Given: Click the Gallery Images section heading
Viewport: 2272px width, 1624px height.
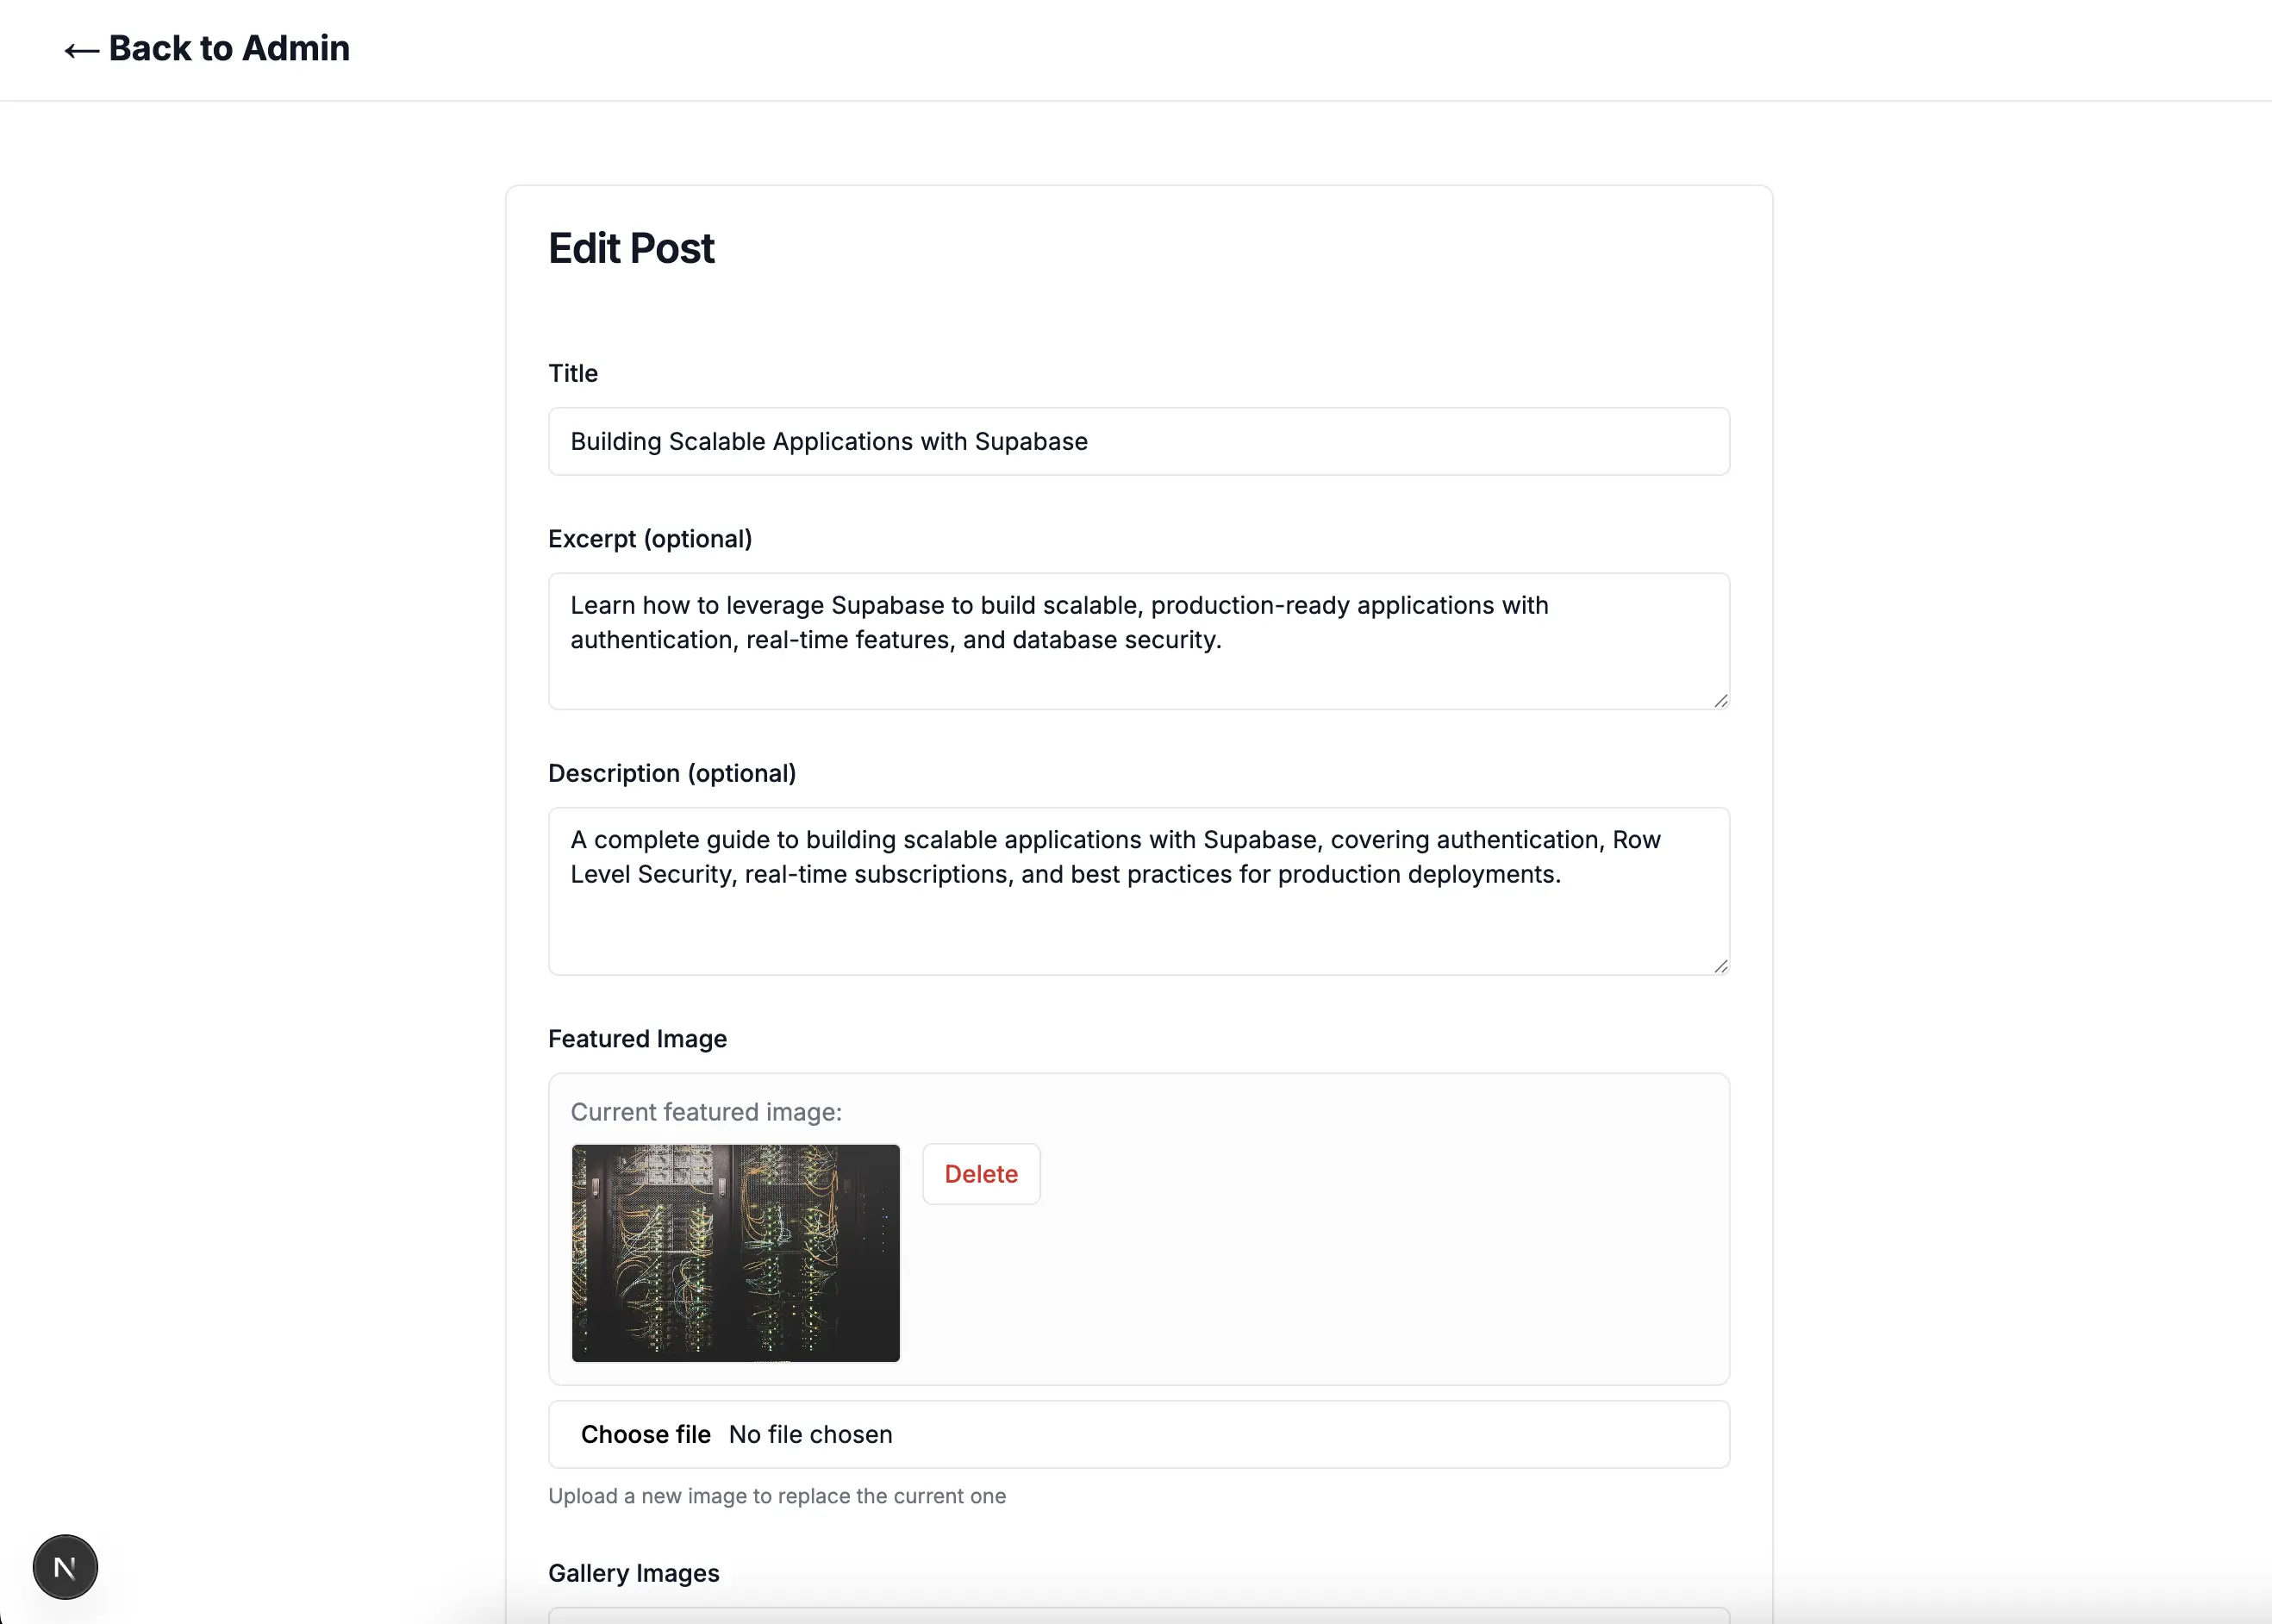Looking at the screenshot, I should click(x=633, y=1572).
